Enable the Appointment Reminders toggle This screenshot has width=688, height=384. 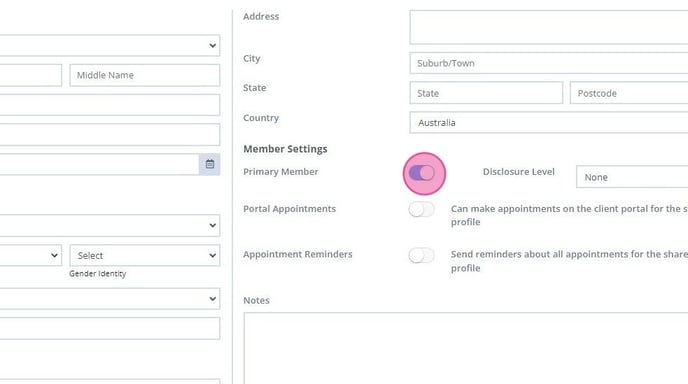[422, 255]
